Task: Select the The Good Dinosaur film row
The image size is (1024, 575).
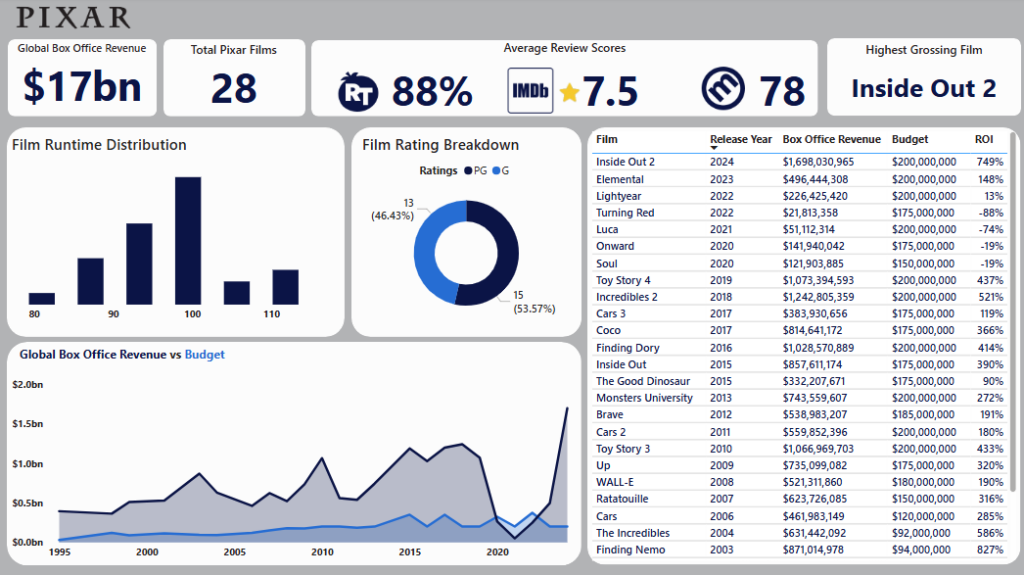Action: [x=799, y=382]
